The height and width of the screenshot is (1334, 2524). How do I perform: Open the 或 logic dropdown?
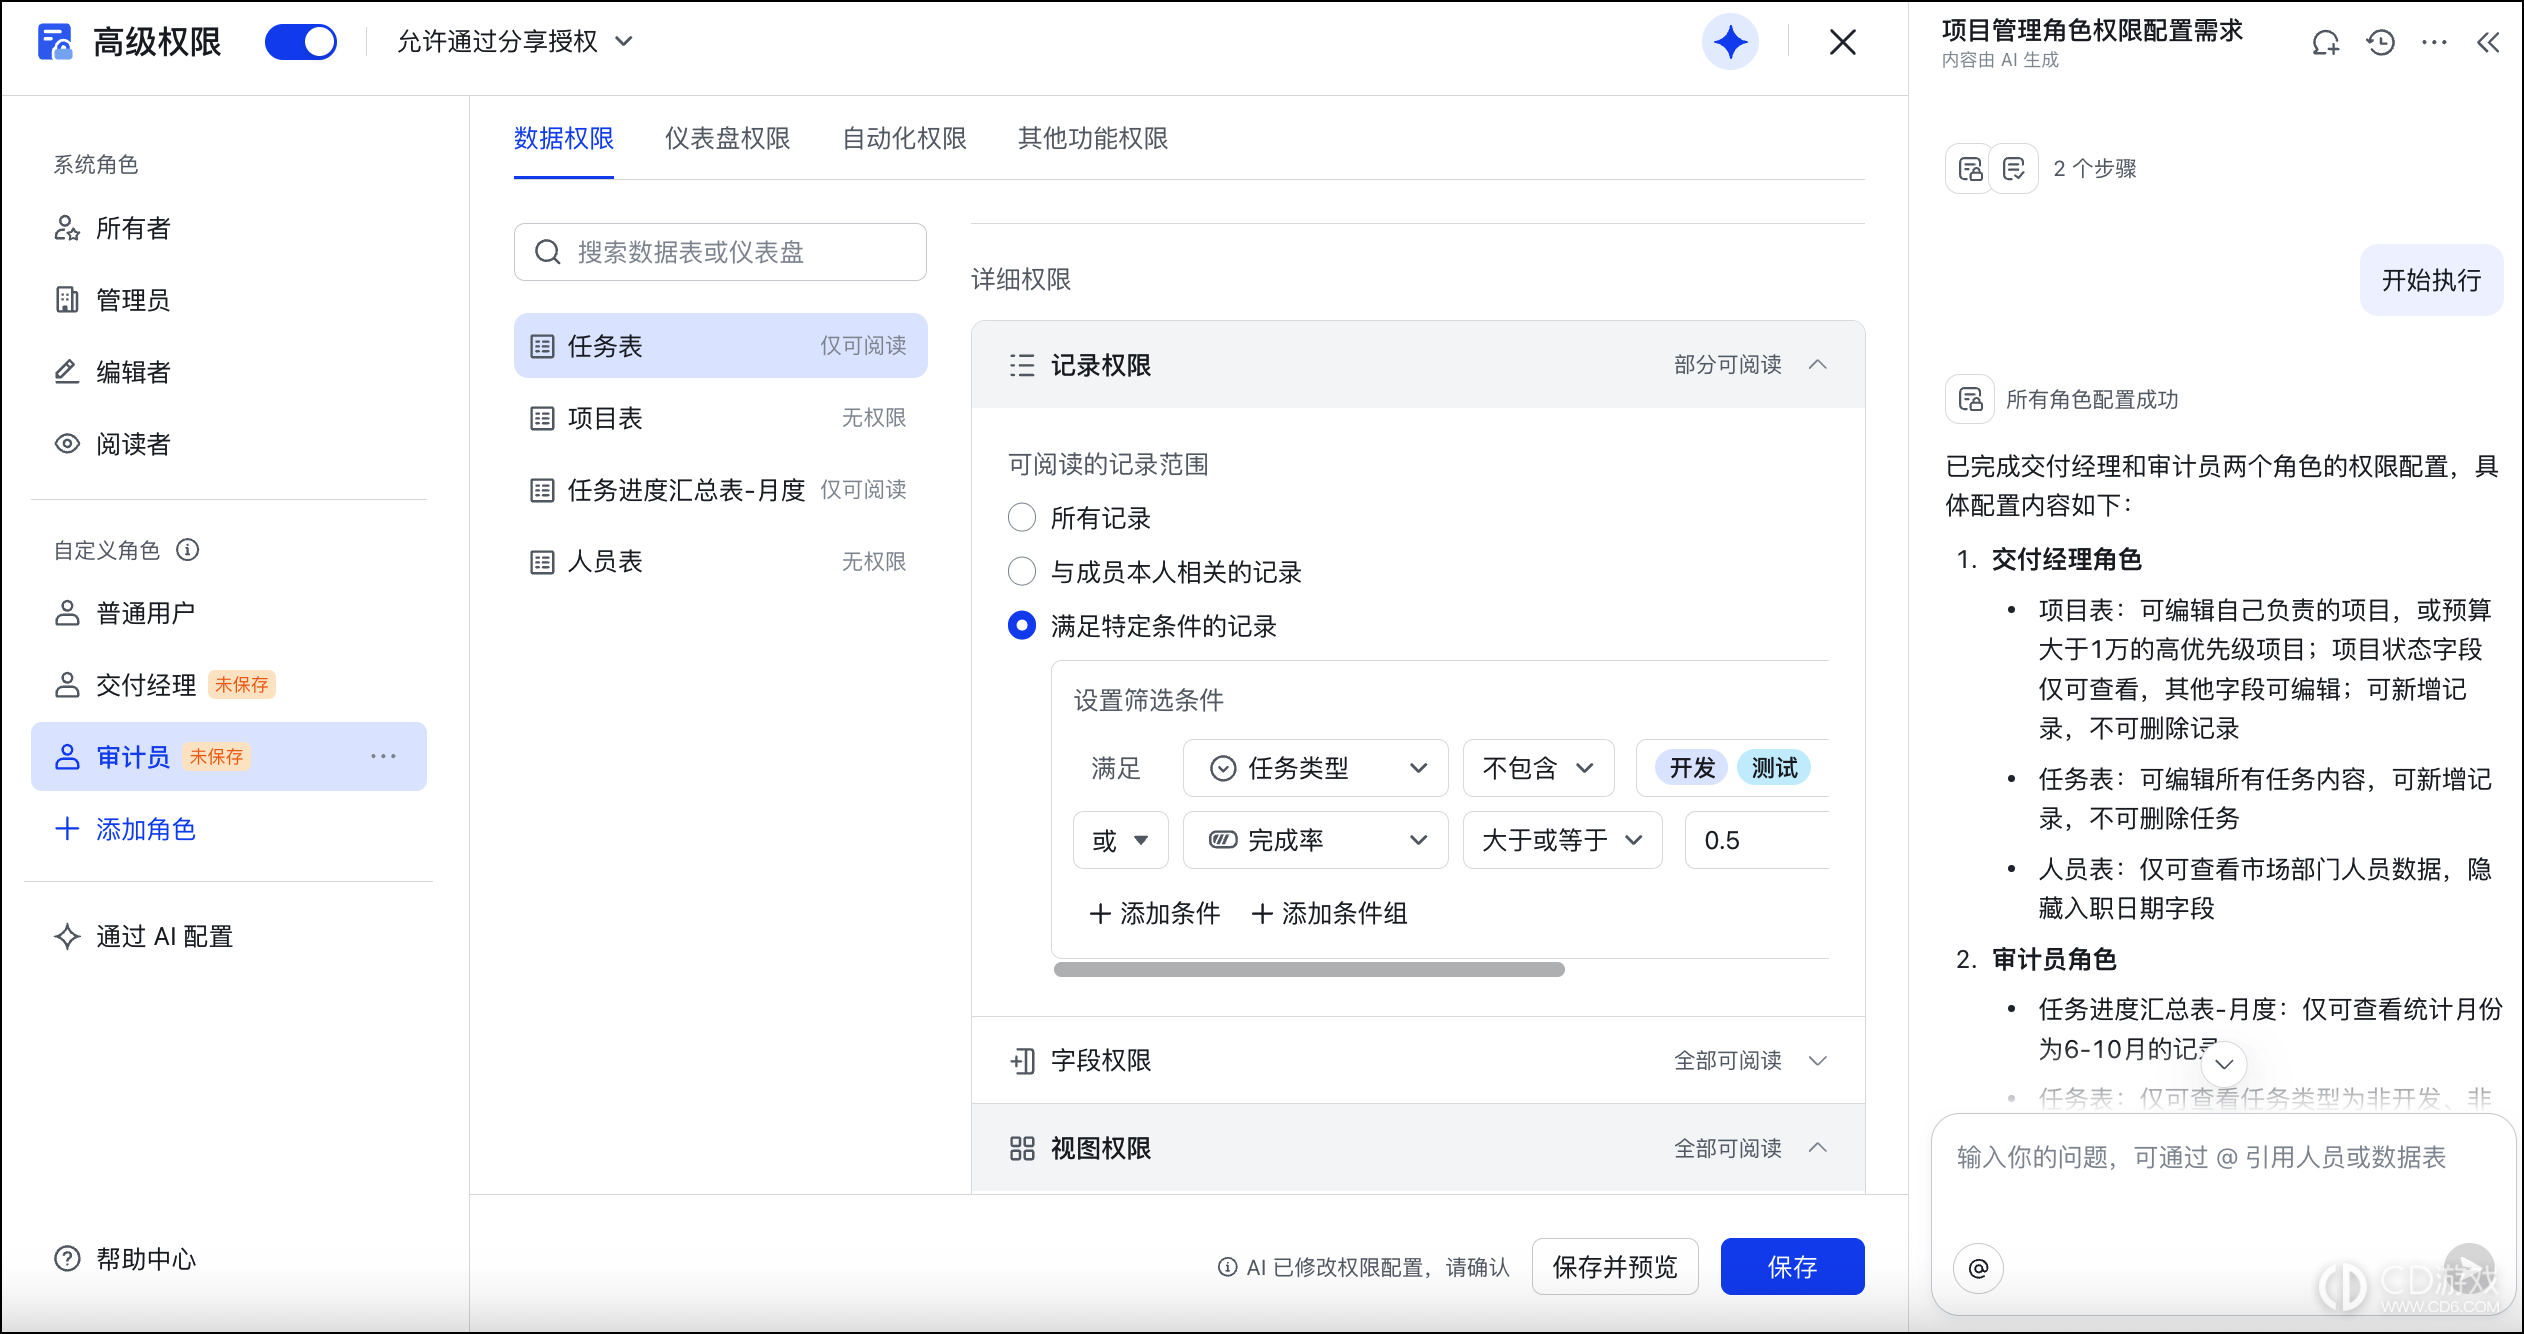point(1120,840)
